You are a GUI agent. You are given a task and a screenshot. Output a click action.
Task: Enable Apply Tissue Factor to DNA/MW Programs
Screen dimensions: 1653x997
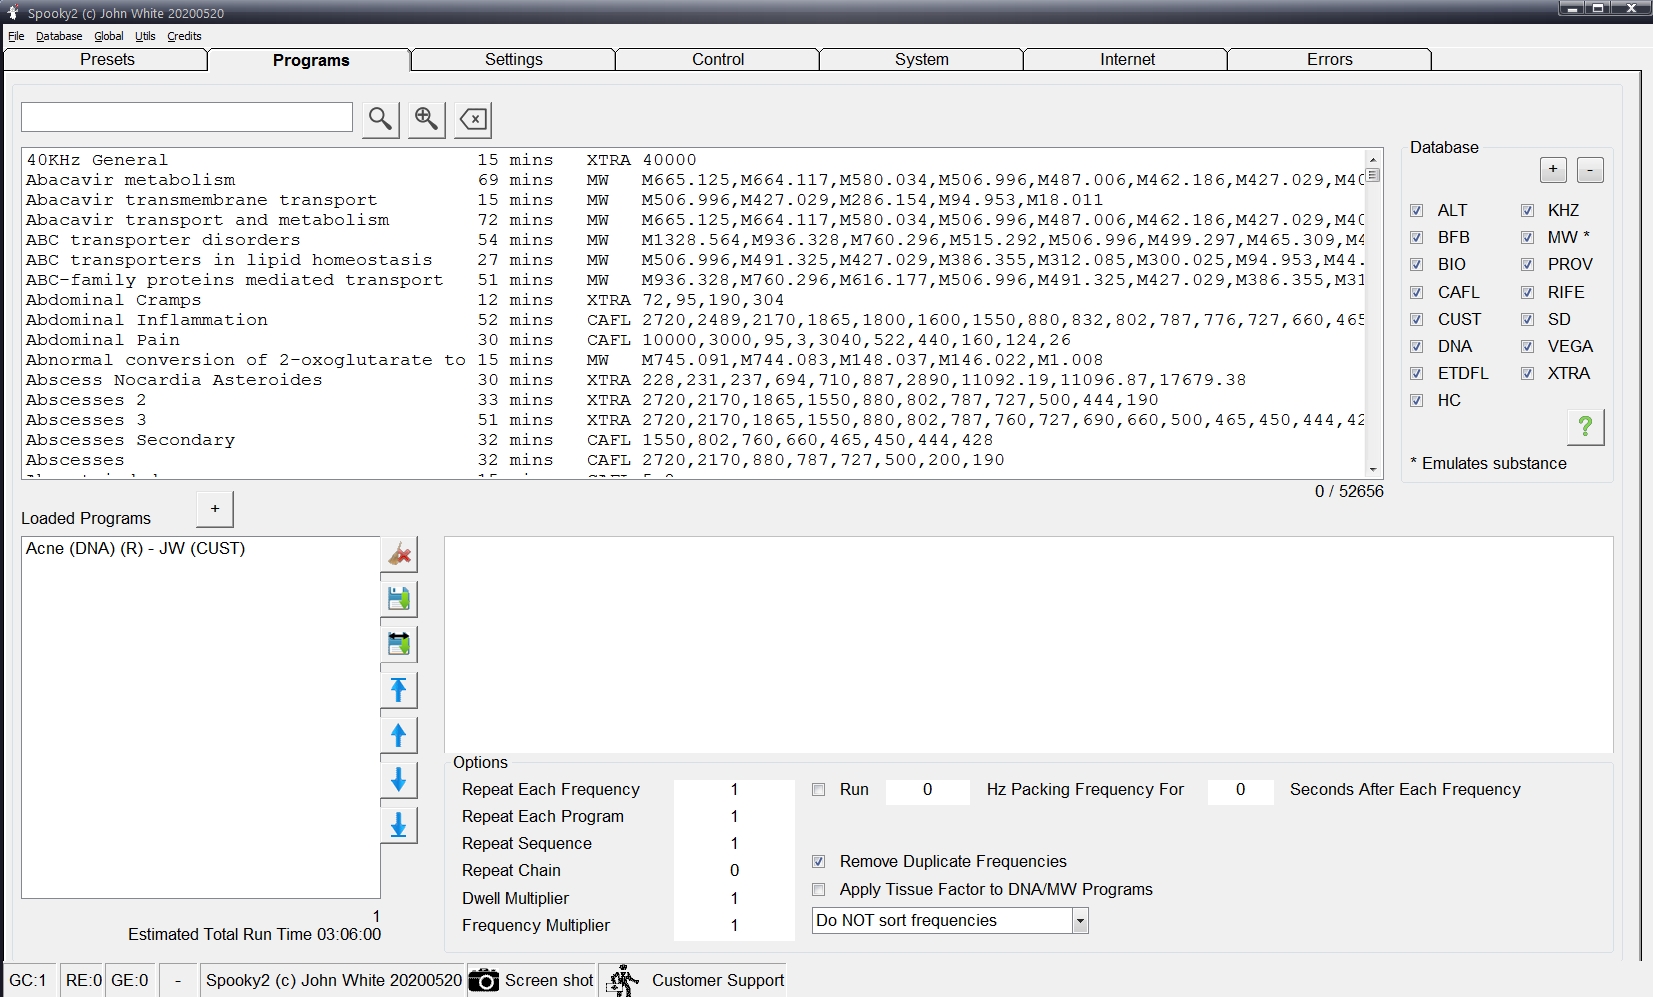(x=819, y=889)
